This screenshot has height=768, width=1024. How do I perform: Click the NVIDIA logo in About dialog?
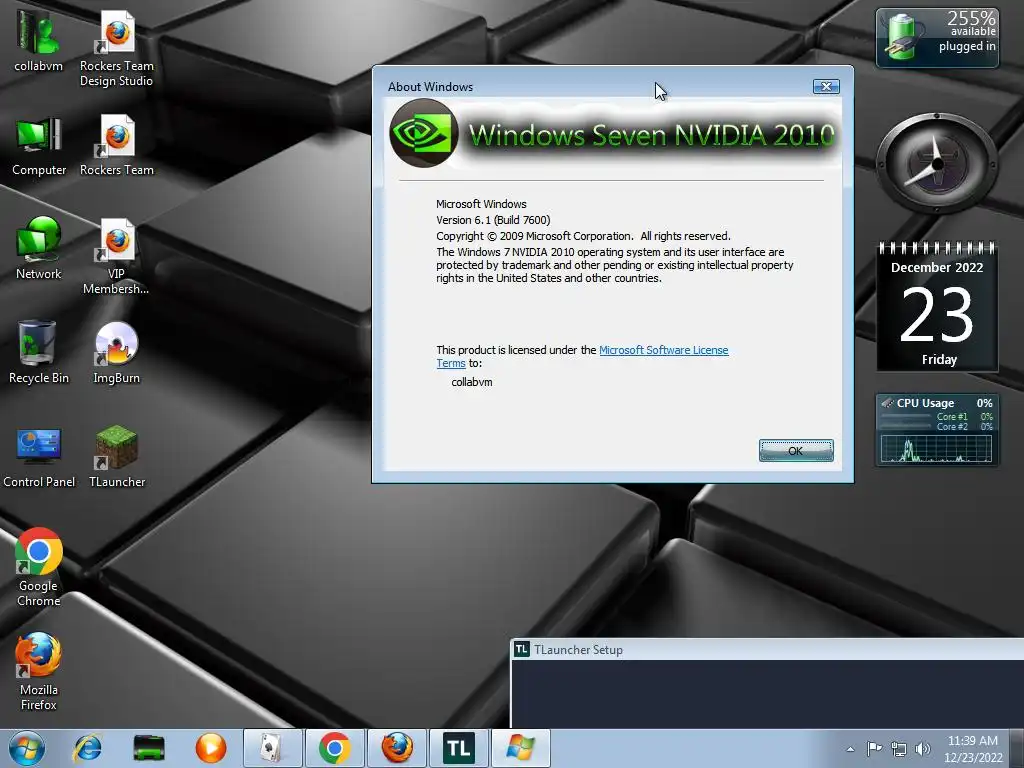pyautogui.click(x=424, y=133)
